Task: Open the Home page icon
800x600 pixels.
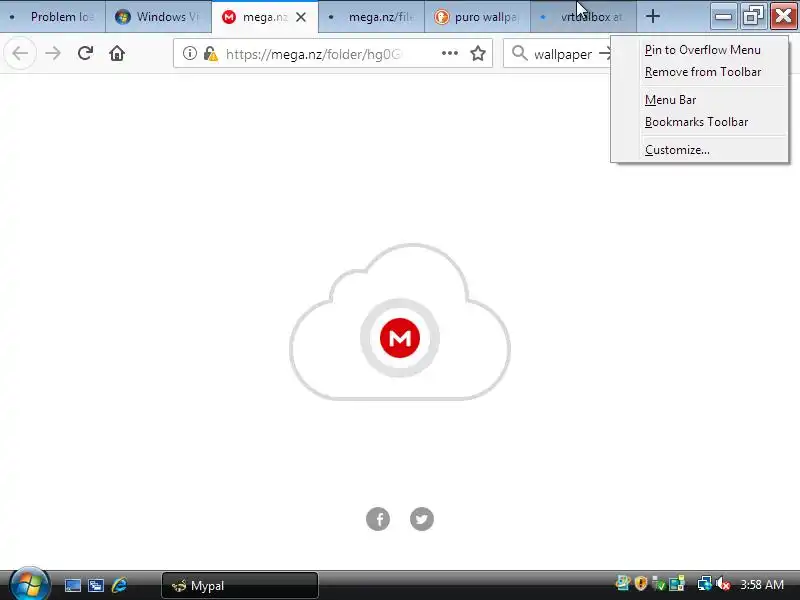Action: 117,53
